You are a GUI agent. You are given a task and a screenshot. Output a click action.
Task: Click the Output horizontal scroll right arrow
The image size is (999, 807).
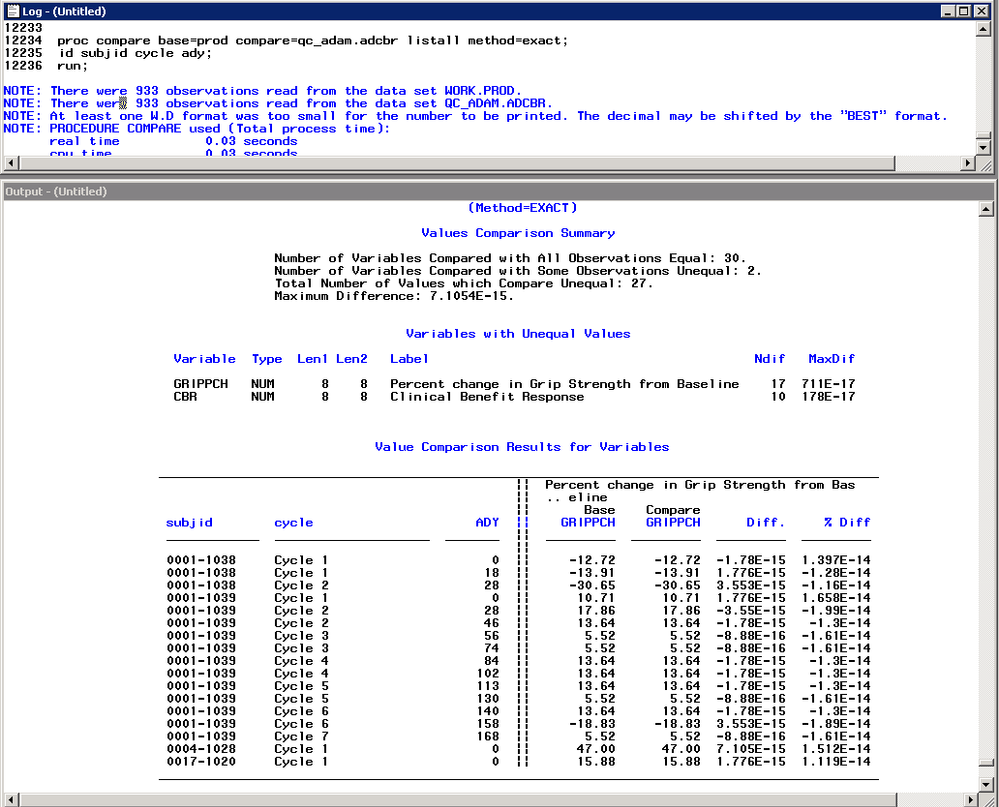(x=972, y=799)
